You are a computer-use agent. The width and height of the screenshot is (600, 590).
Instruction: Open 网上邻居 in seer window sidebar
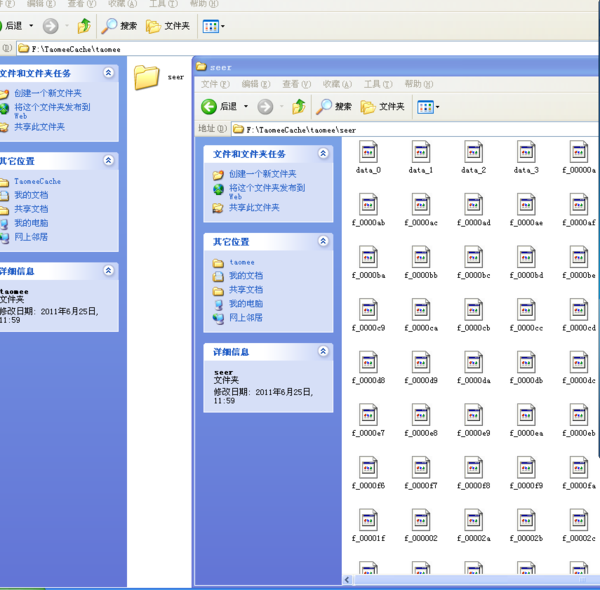point(246,318)
